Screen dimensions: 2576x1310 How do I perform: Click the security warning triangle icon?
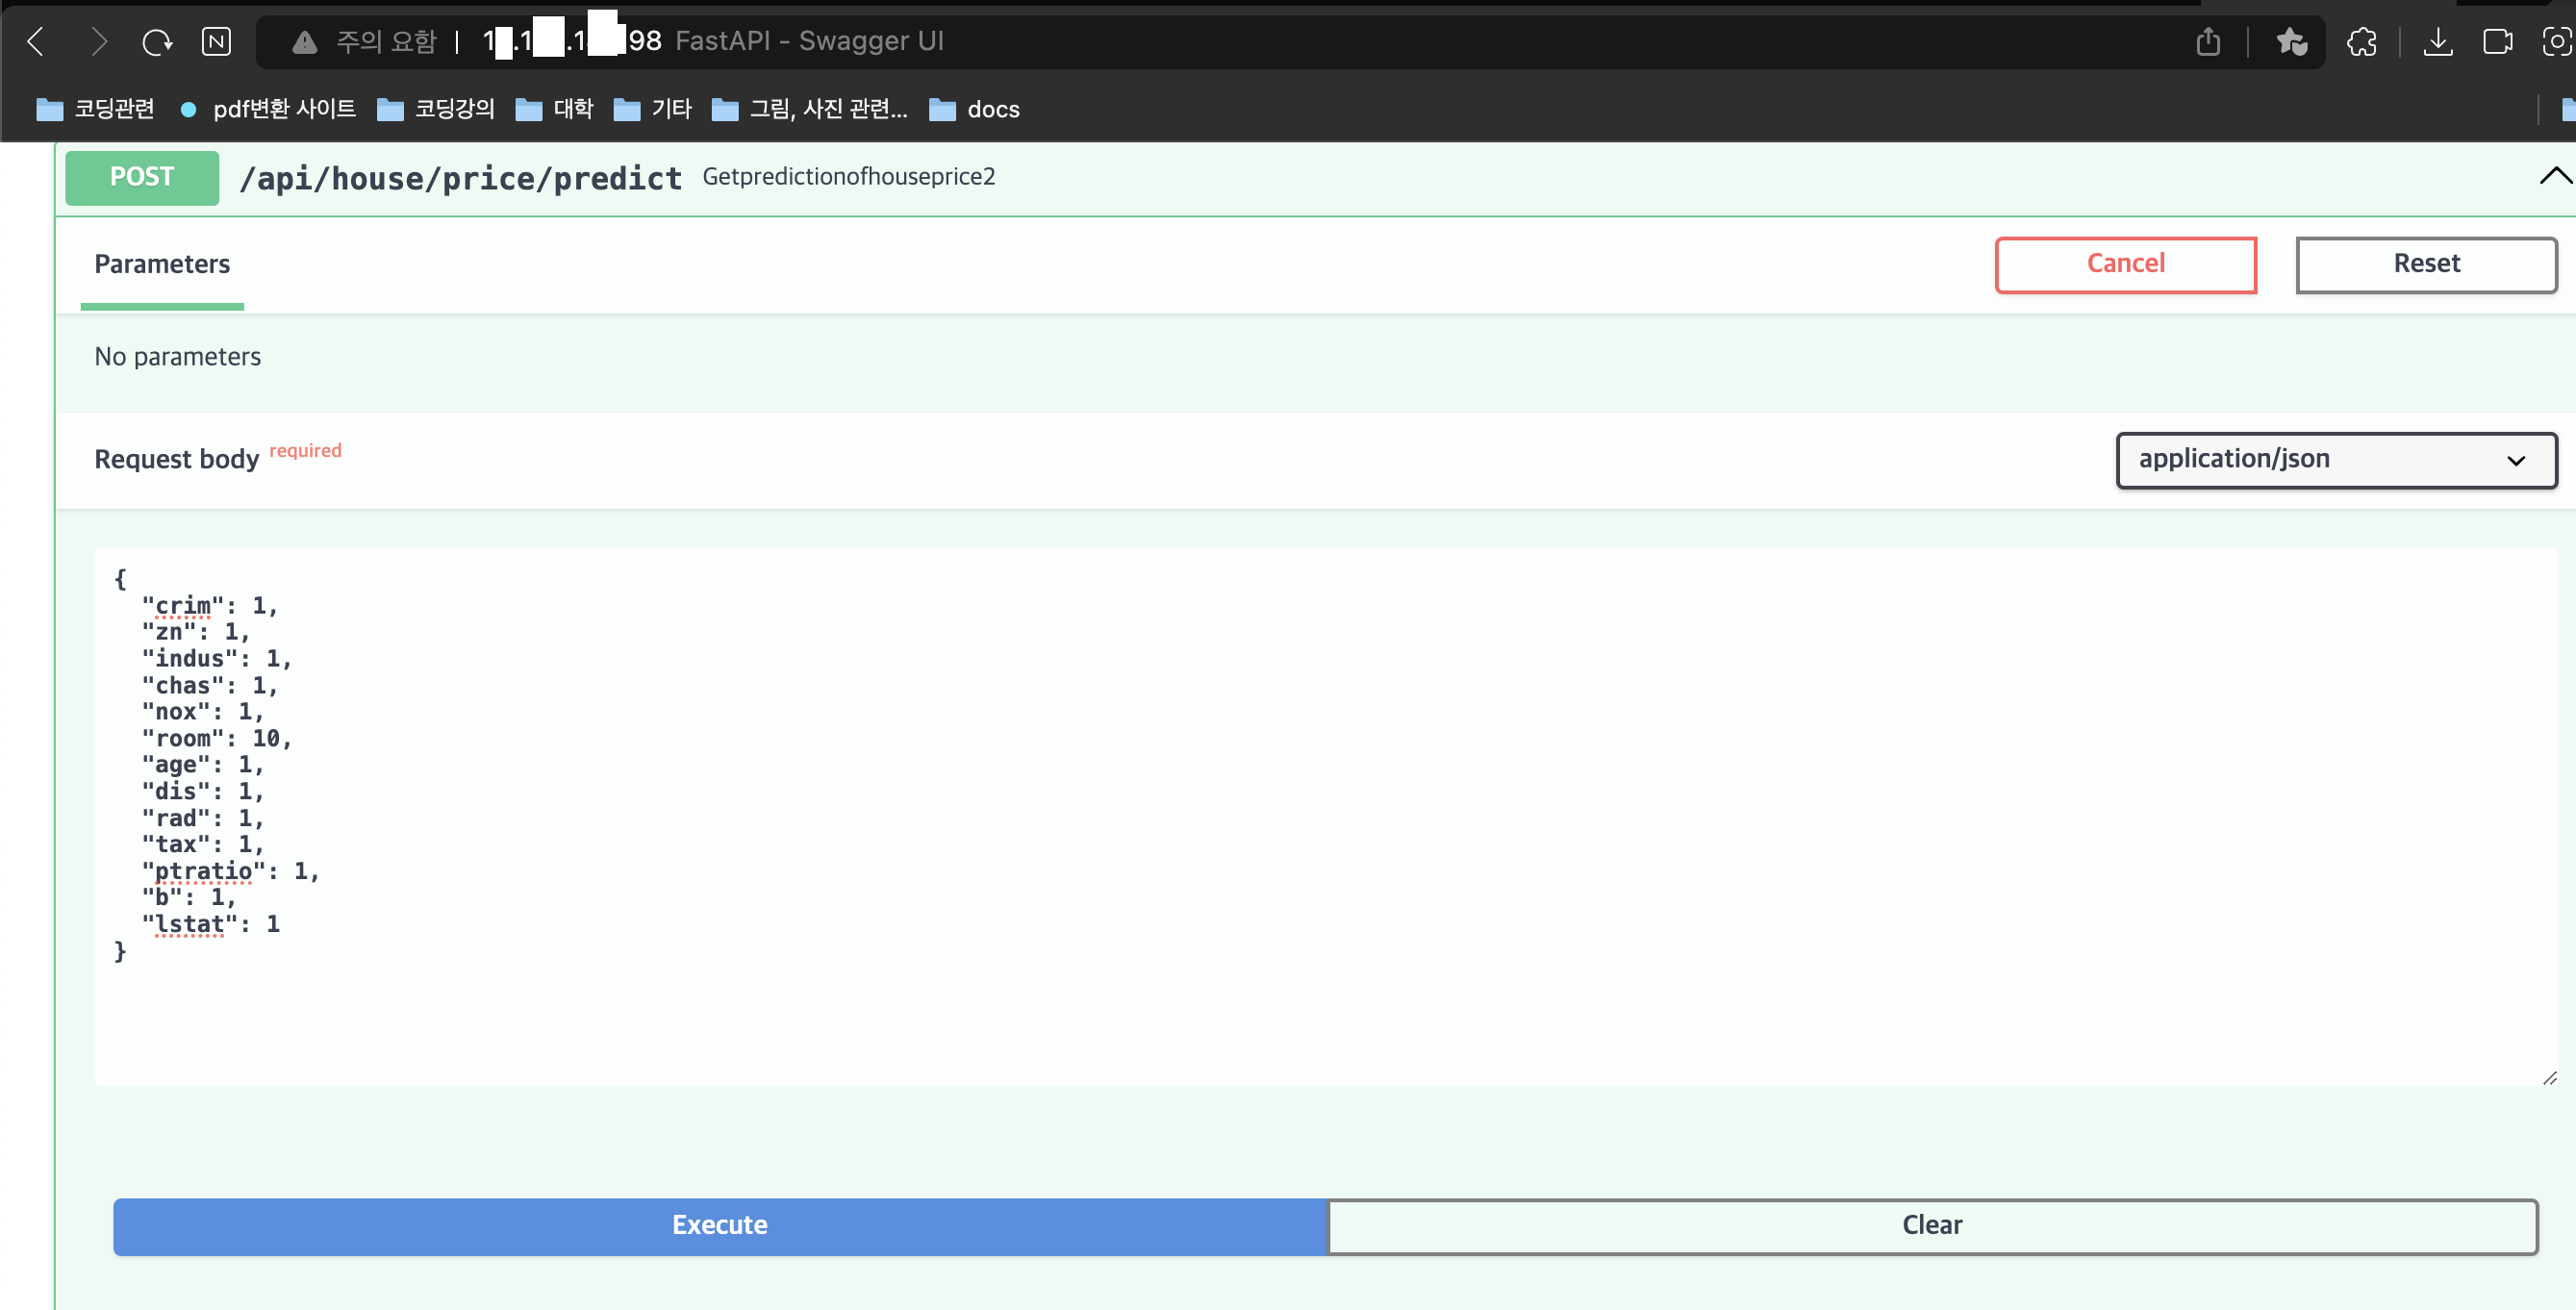(304, 41)
